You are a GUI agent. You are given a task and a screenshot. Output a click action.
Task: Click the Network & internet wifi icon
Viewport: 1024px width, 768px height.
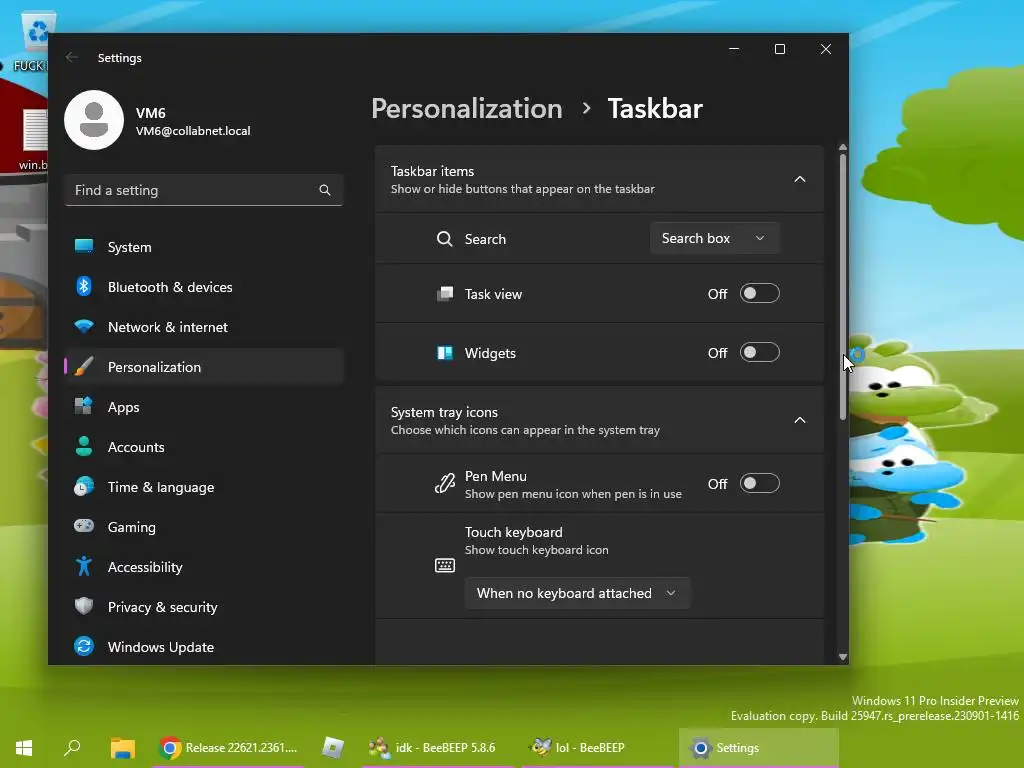coord(84,326)
